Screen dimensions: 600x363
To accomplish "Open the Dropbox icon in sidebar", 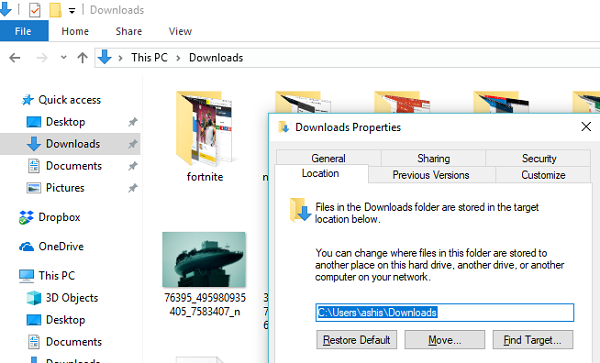I will click(26, 217).
